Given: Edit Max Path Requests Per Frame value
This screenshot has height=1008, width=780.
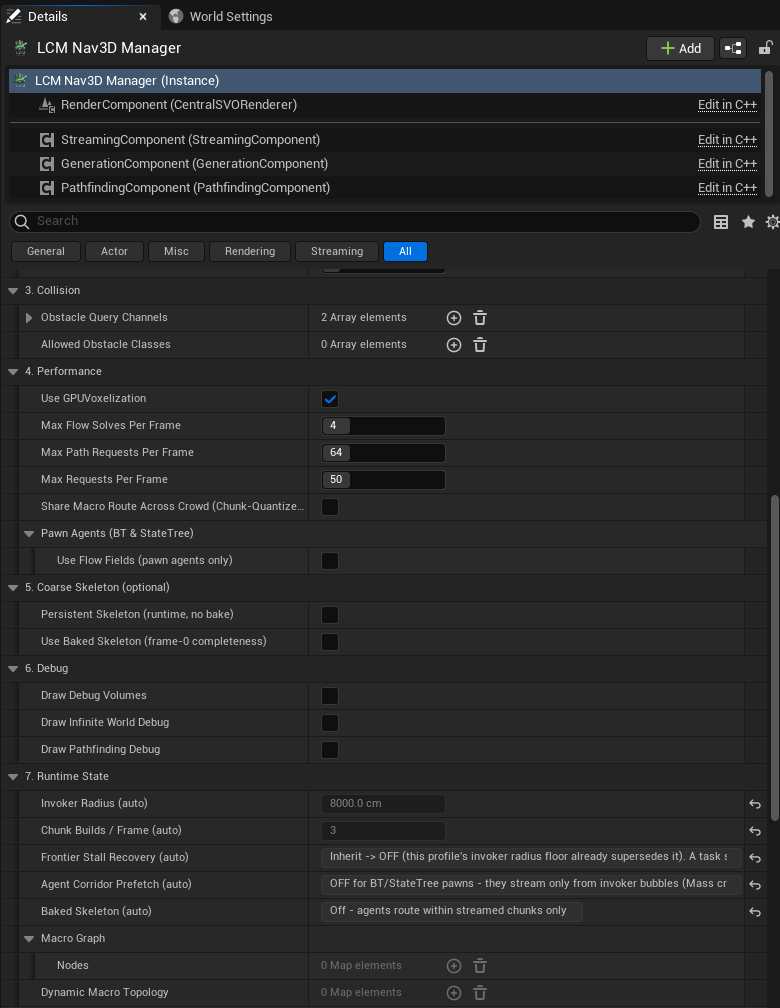Looking at the screenshot, I should (383, 453).
